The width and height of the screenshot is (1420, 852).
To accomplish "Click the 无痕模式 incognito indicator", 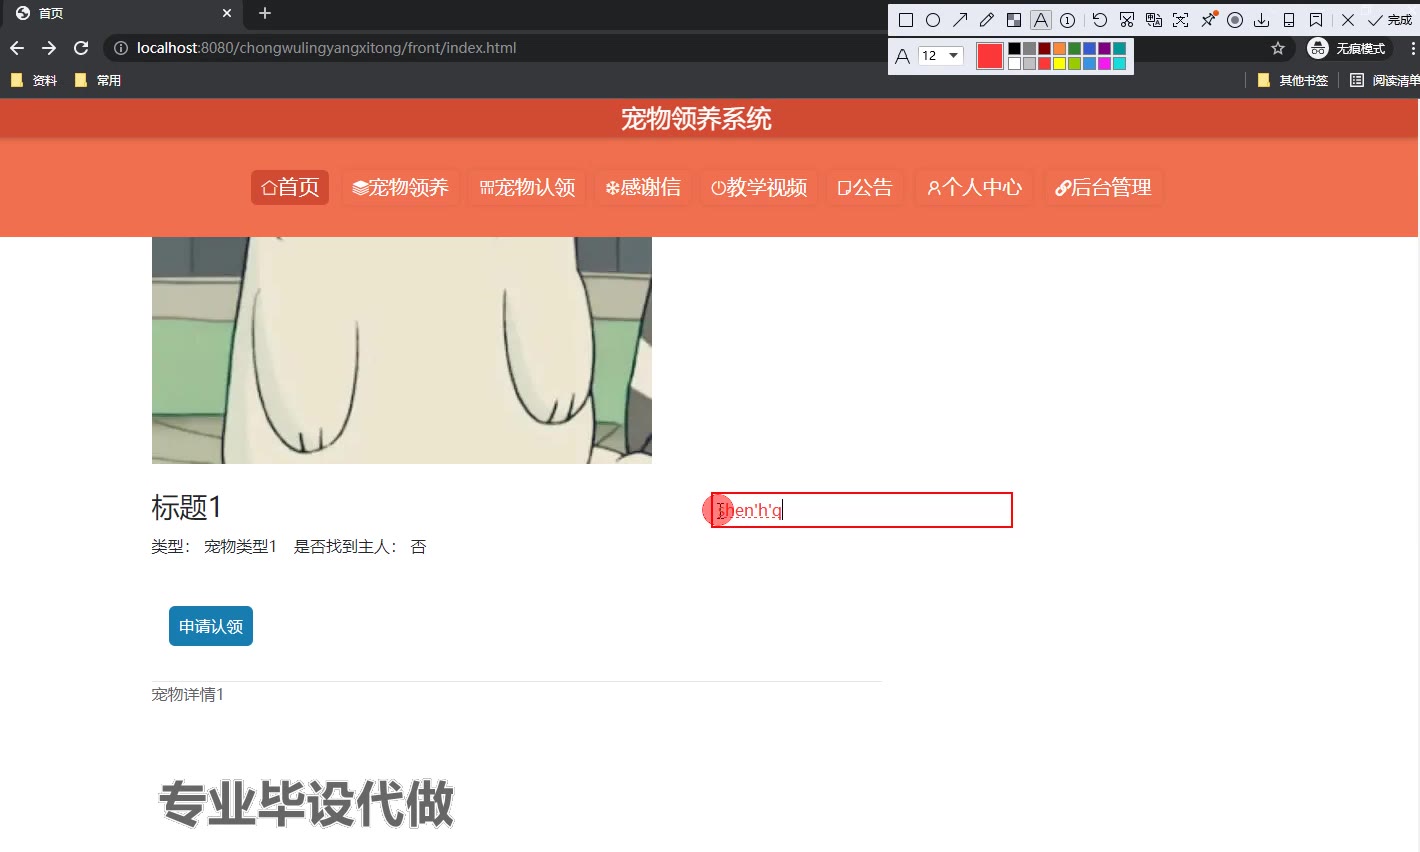I will (1349, 48).
